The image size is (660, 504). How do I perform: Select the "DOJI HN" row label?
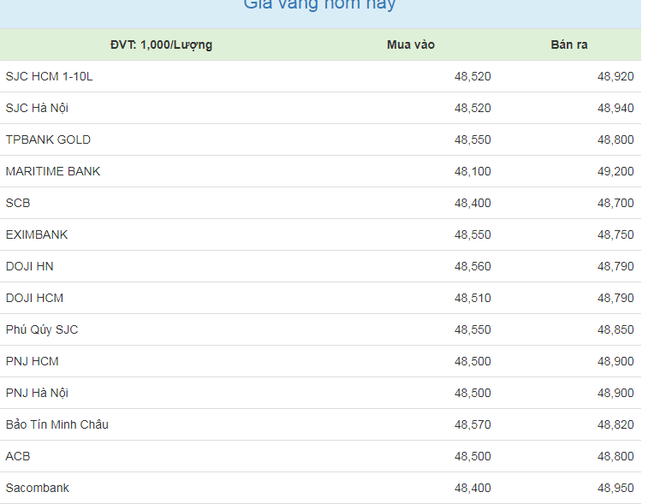29,267
